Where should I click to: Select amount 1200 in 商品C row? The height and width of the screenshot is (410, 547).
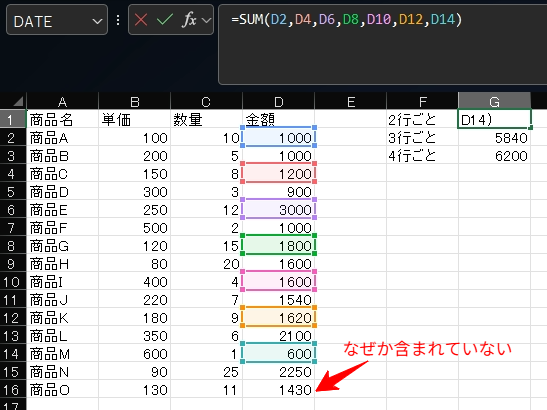278,173
